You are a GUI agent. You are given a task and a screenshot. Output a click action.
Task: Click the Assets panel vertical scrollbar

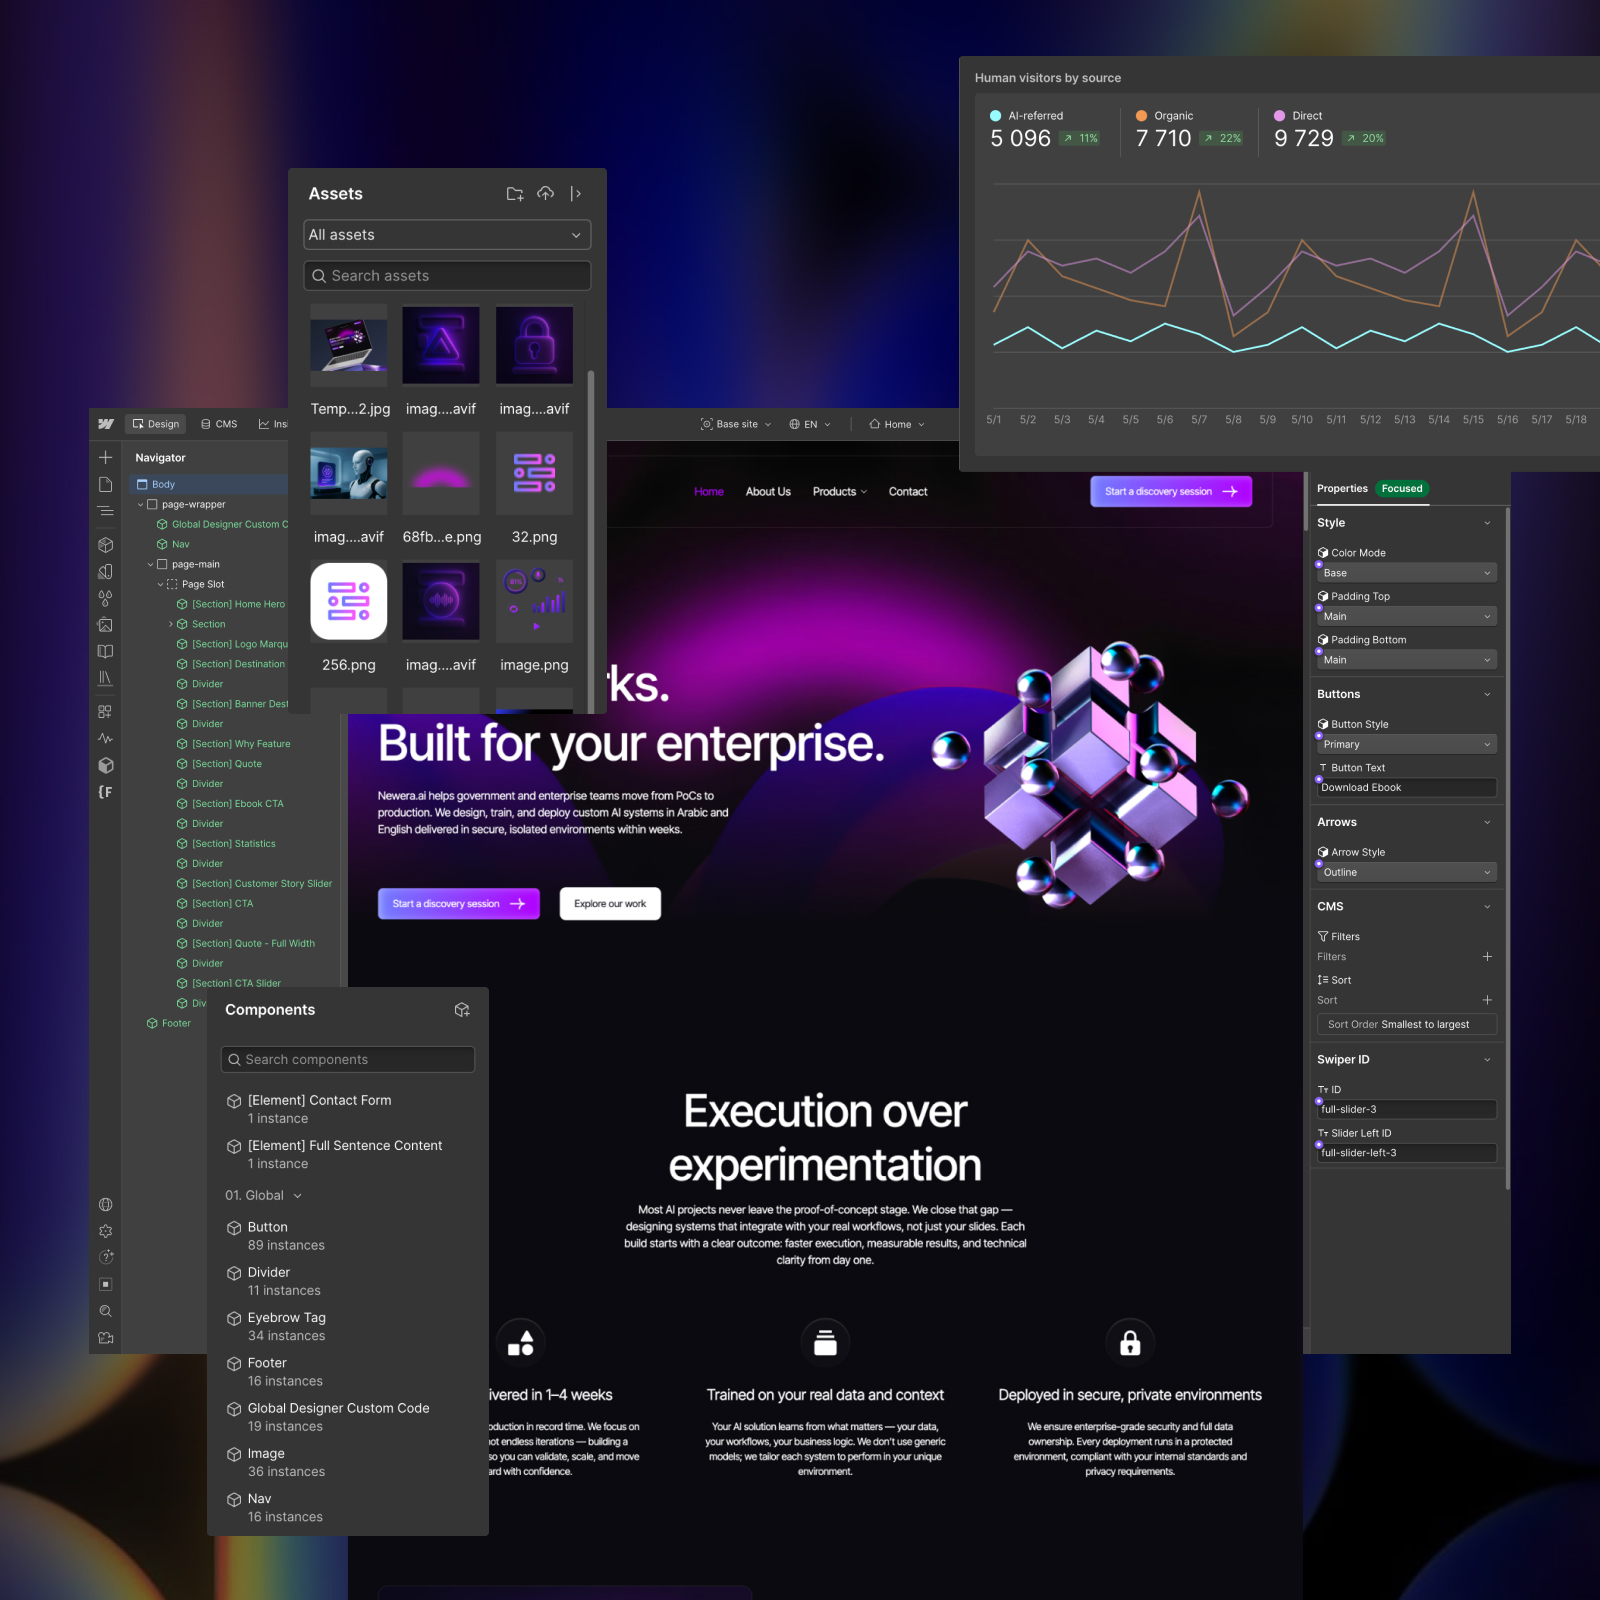click(x=591, y=540)
